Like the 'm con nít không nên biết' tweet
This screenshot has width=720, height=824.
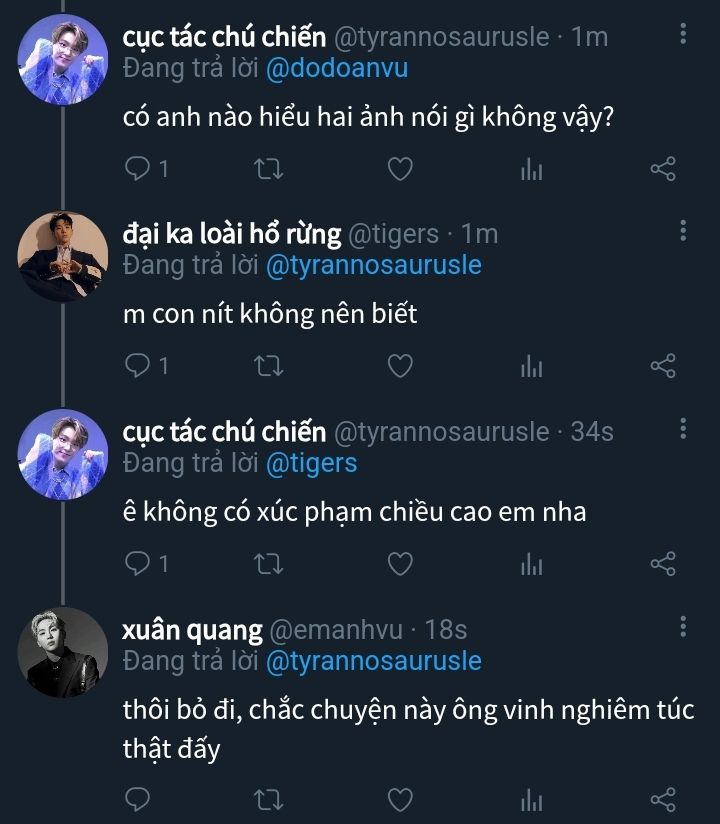pos(400,367)
